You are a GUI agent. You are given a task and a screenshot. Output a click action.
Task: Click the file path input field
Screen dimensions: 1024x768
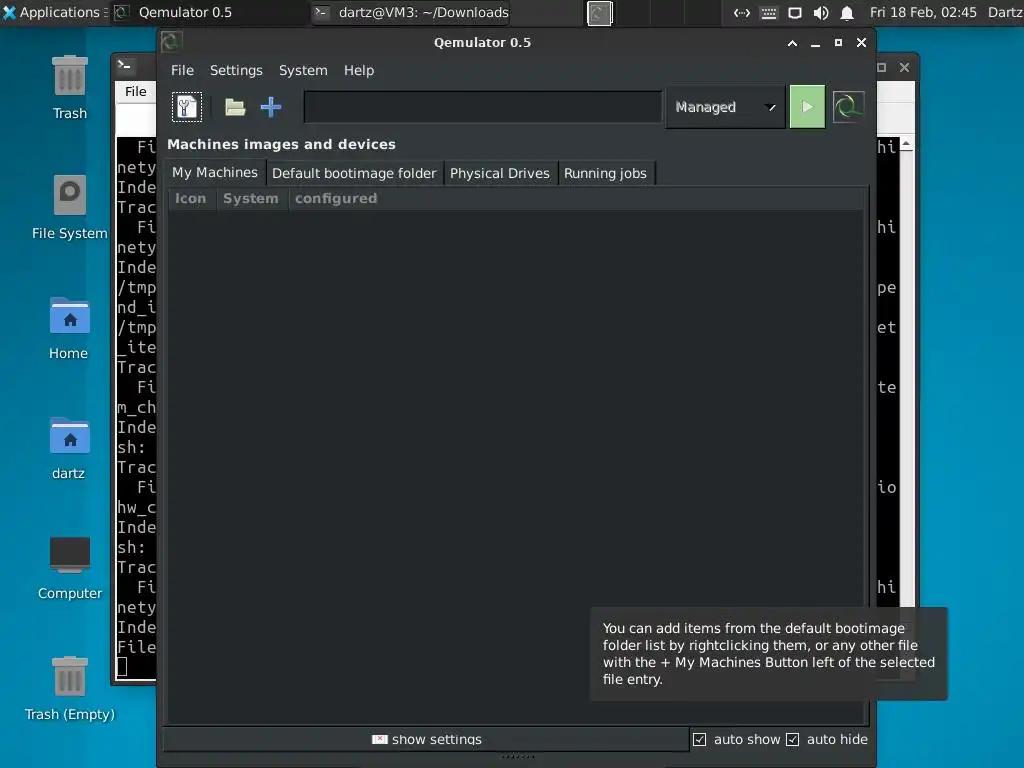coord(483,107)
